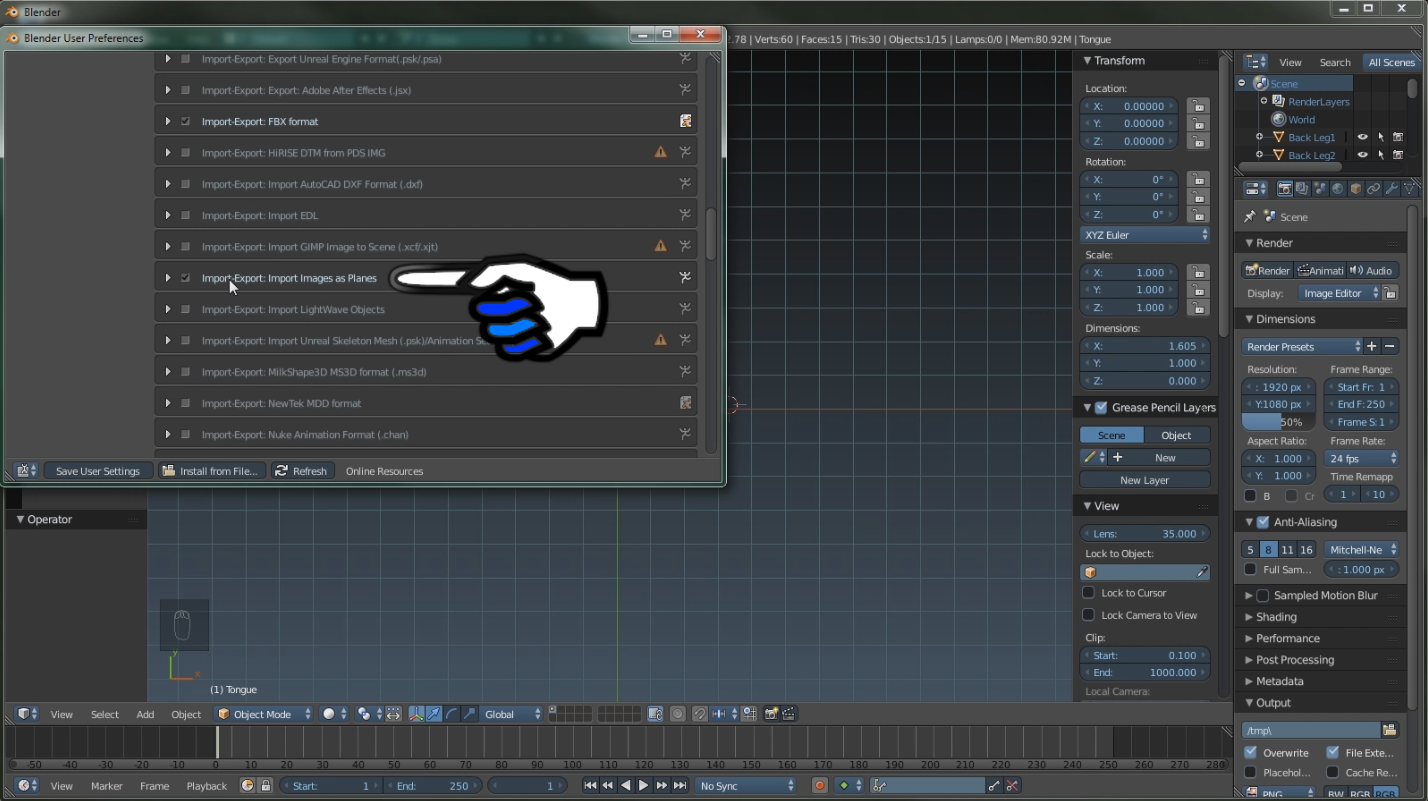Image resolution: width=1428 pixels, height=801 pixels.
Task: Open output folder browser icon
Action: [x=1389, y=730]
